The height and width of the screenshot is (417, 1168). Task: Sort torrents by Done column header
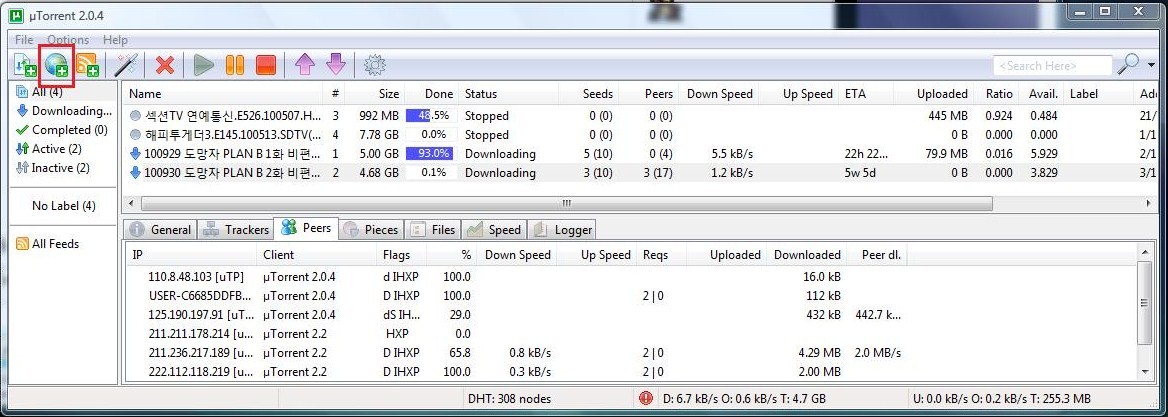point(432,94)
